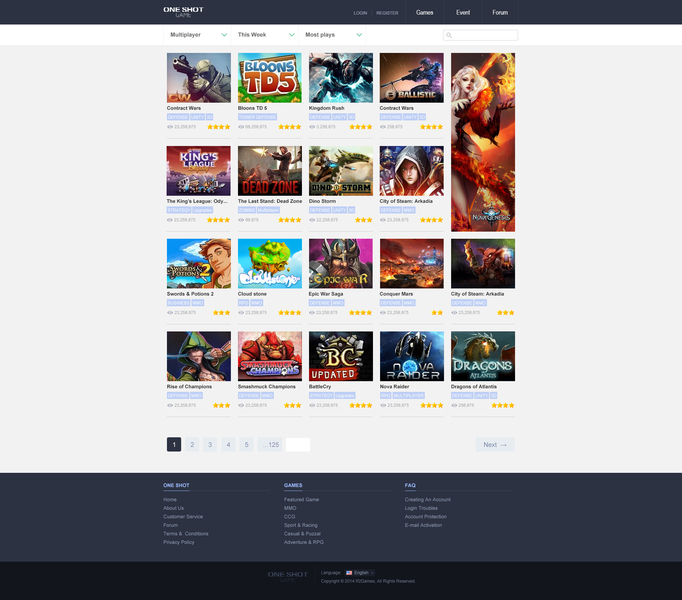
Task: Click the Business tag under Swords & Potions 2
Action: (x=178, y=303)
